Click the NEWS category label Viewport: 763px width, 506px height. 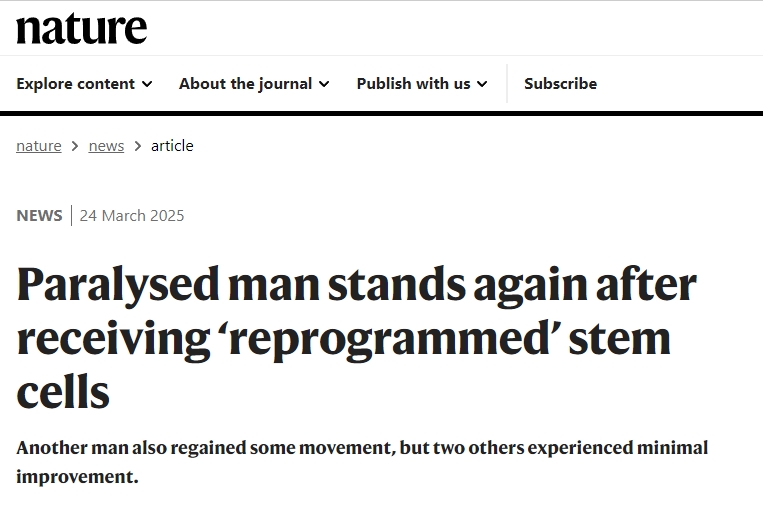[x=39, y=216]
